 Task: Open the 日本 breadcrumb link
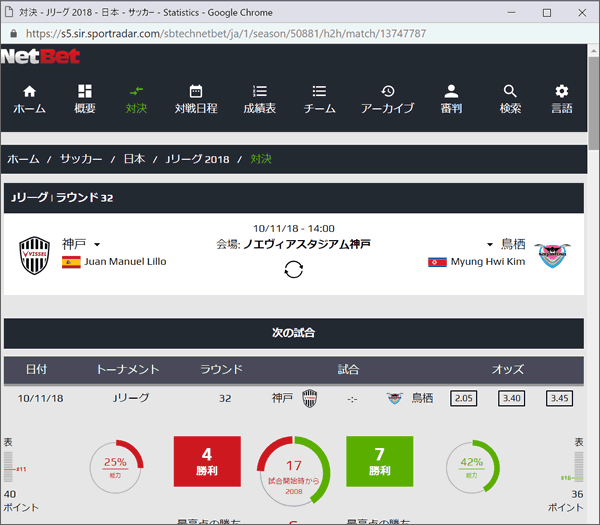tap(134, 159)
